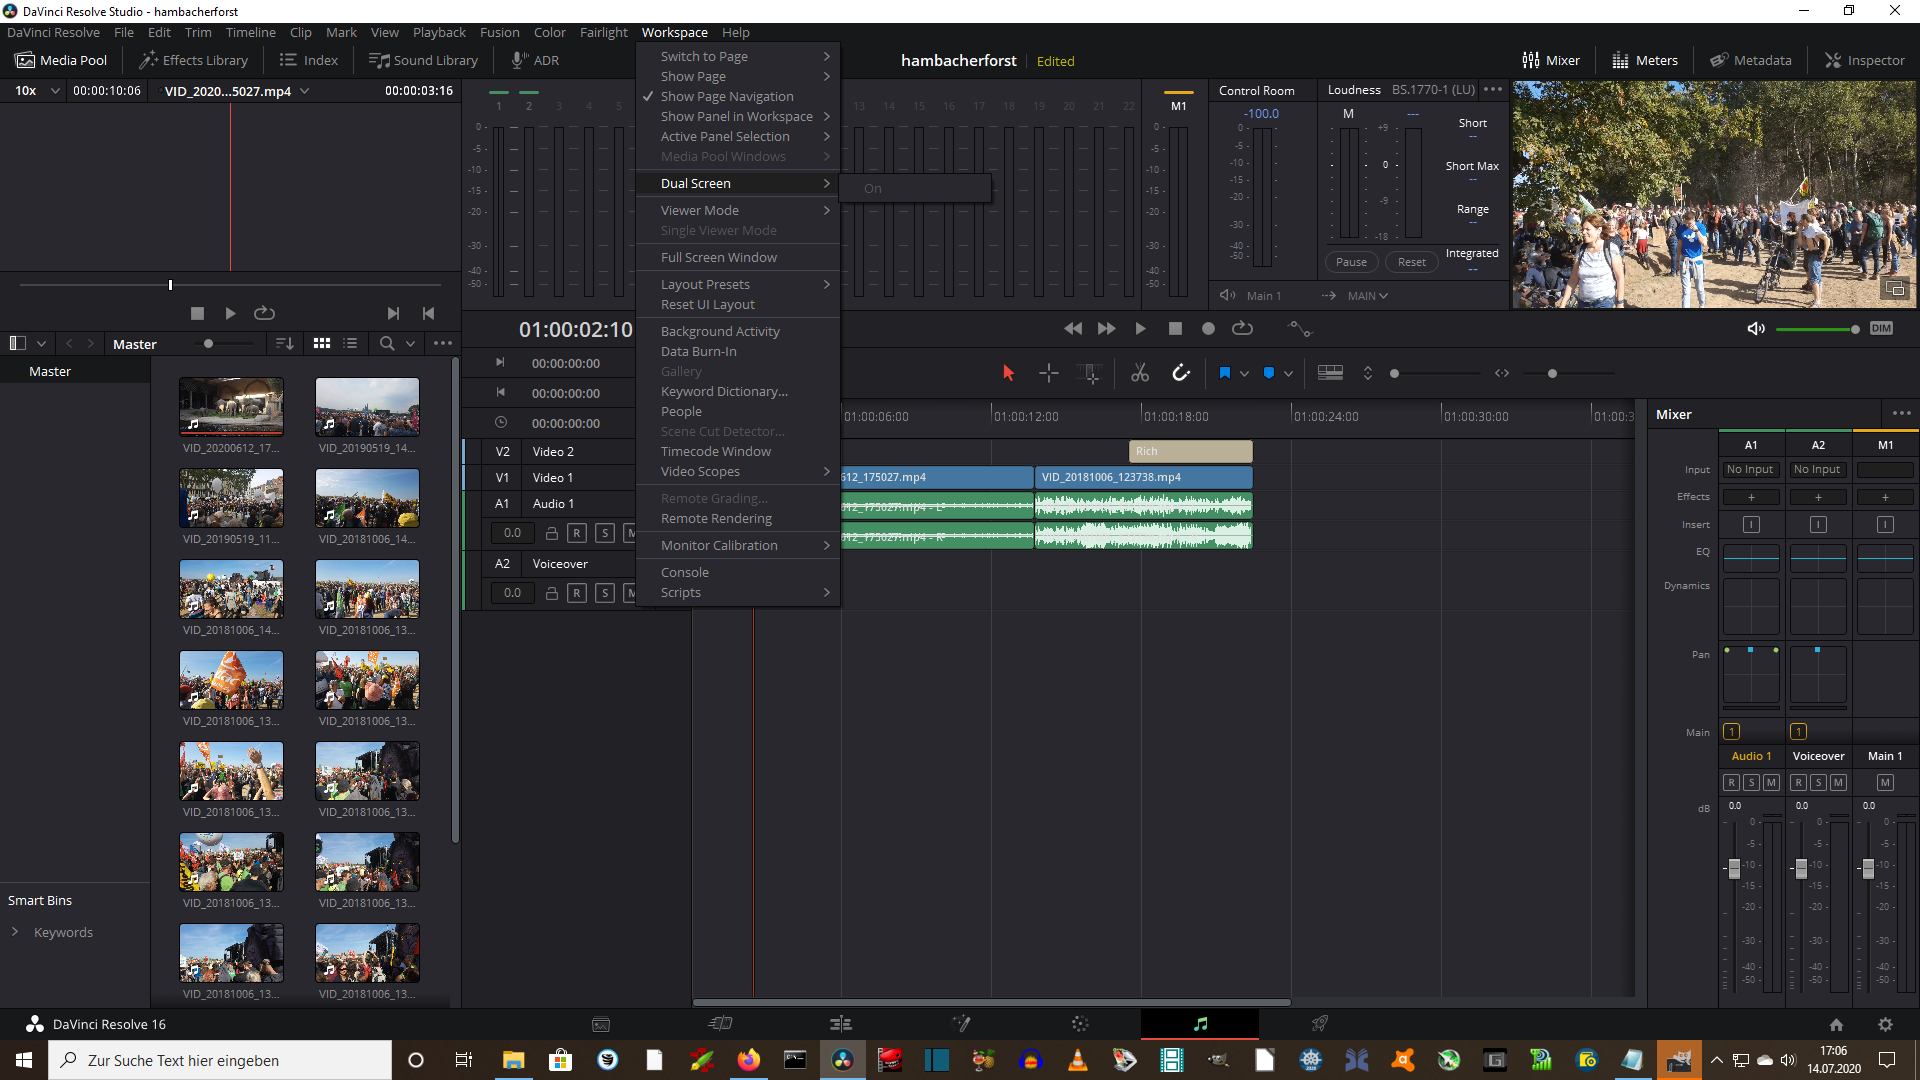The width and height of the screenshot is (1920, 1080).
Task: Start playback in Fairlight transport
Action: click(x=1140, y=328)
